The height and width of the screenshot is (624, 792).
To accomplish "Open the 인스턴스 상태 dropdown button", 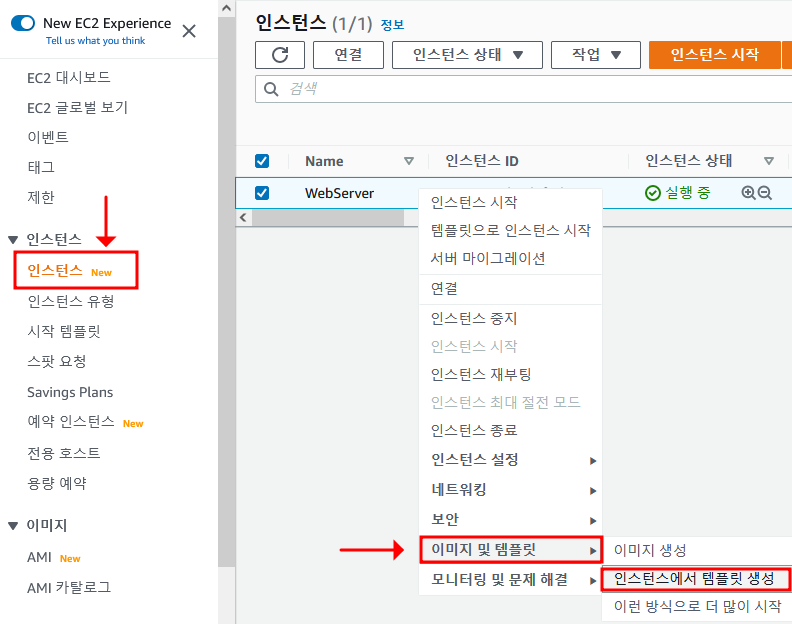I will 467,55.
